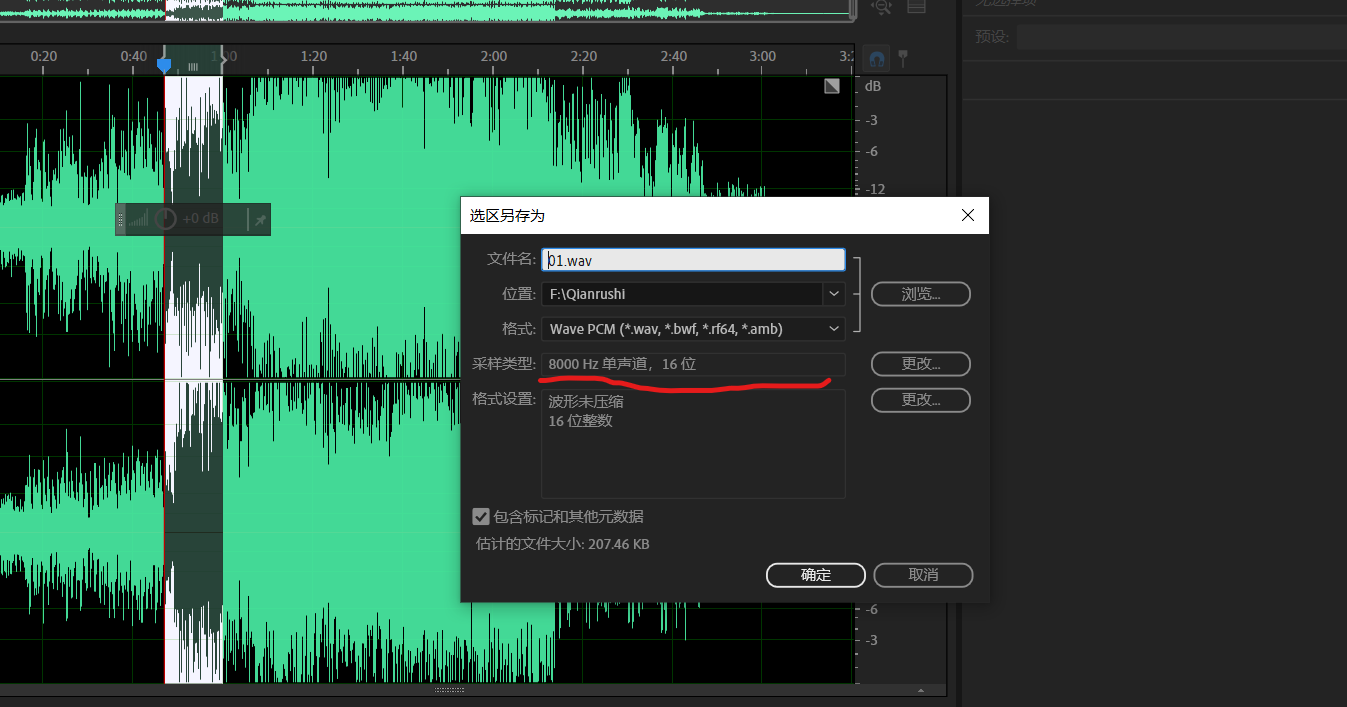Click the HUD volume knob
This screenshot has width=1347, height=707.
[165, 219]
